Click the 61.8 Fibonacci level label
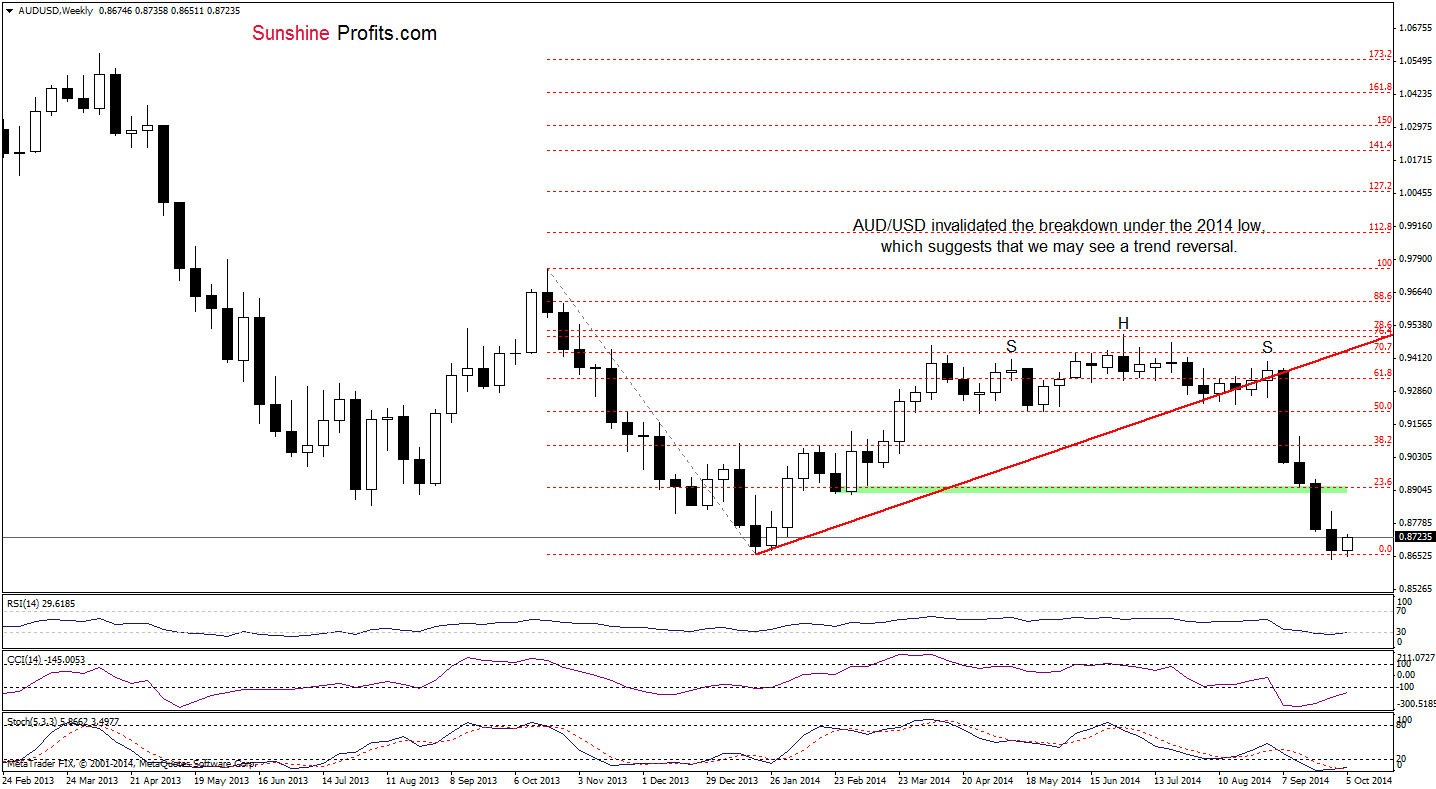Viewport: 1436px width, 789px height. point(1383,373)
